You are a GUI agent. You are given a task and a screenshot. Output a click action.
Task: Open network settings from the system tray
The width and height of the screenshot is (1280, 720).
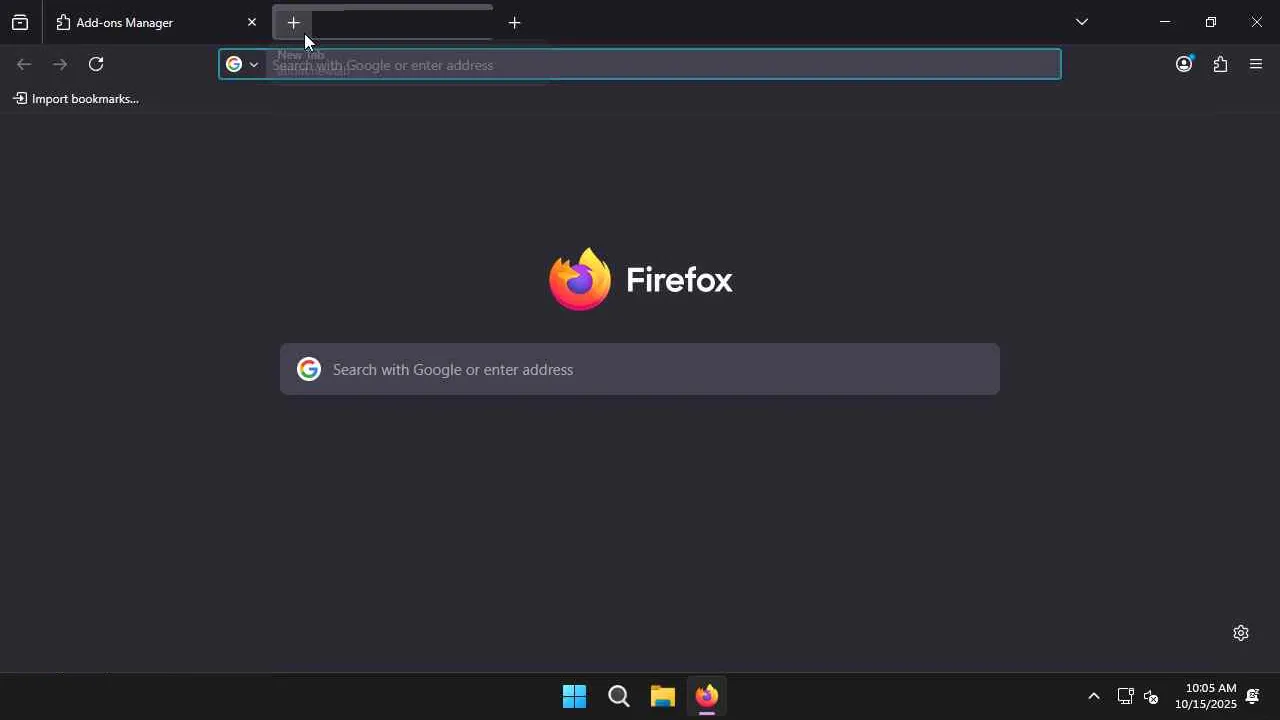tap(1125, 696)
